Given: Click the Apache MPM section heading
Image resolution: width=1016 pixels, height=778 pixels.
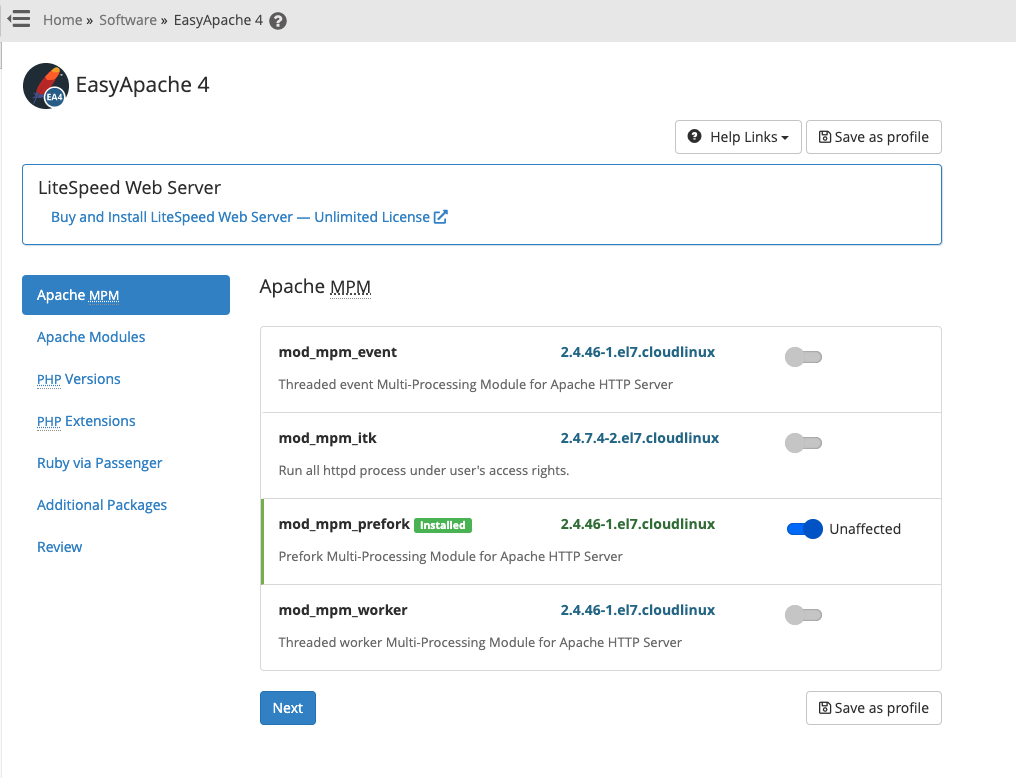Looking at the screenshot, I should click(x=316, y=286).
